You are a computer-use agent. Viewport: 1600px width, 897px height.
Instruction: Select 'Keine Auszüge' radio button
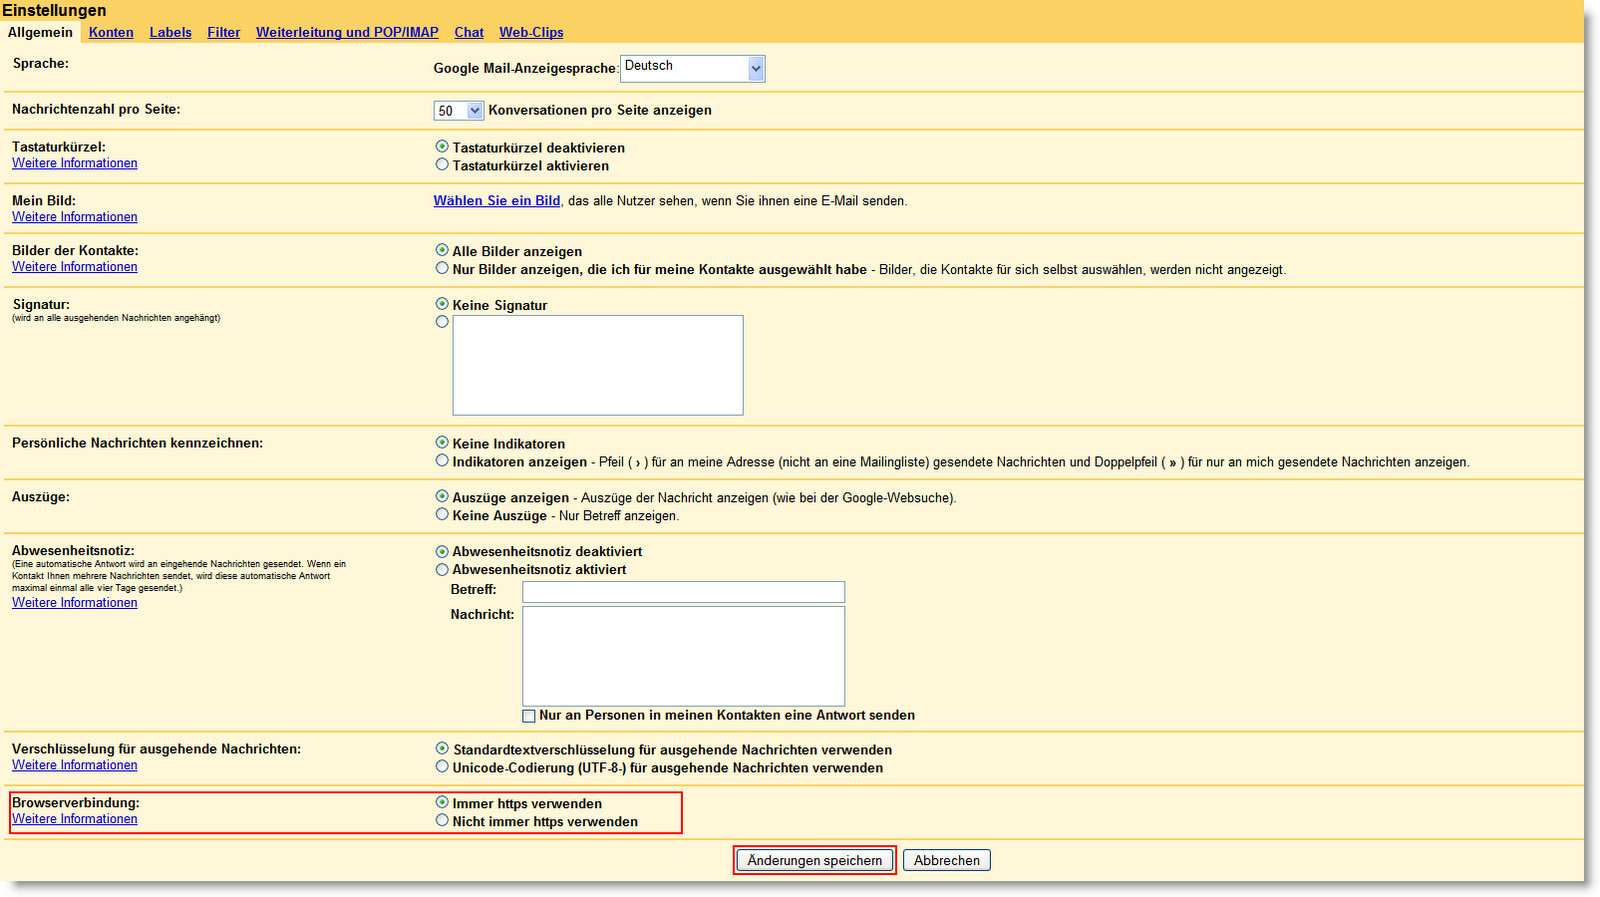click(442, 515)
